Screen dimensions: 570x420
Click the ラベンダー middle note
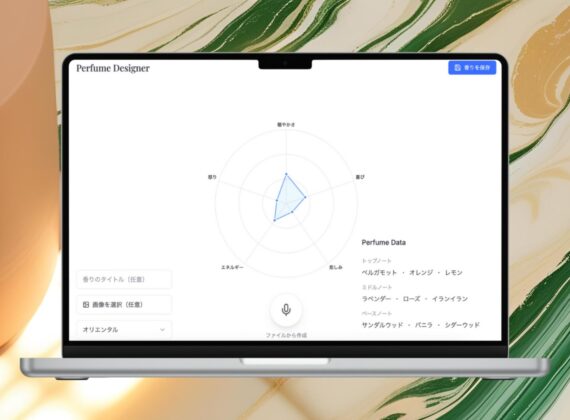tap(376, 299)
